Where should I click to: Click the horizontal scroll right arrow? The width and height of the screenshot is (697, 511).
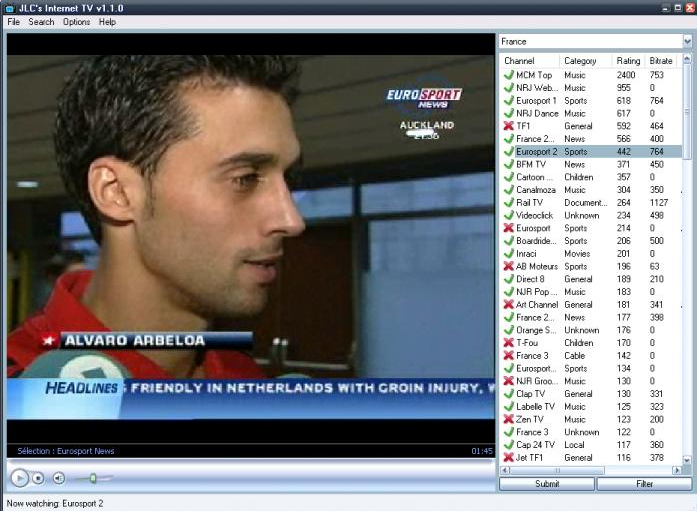[677, 470]
